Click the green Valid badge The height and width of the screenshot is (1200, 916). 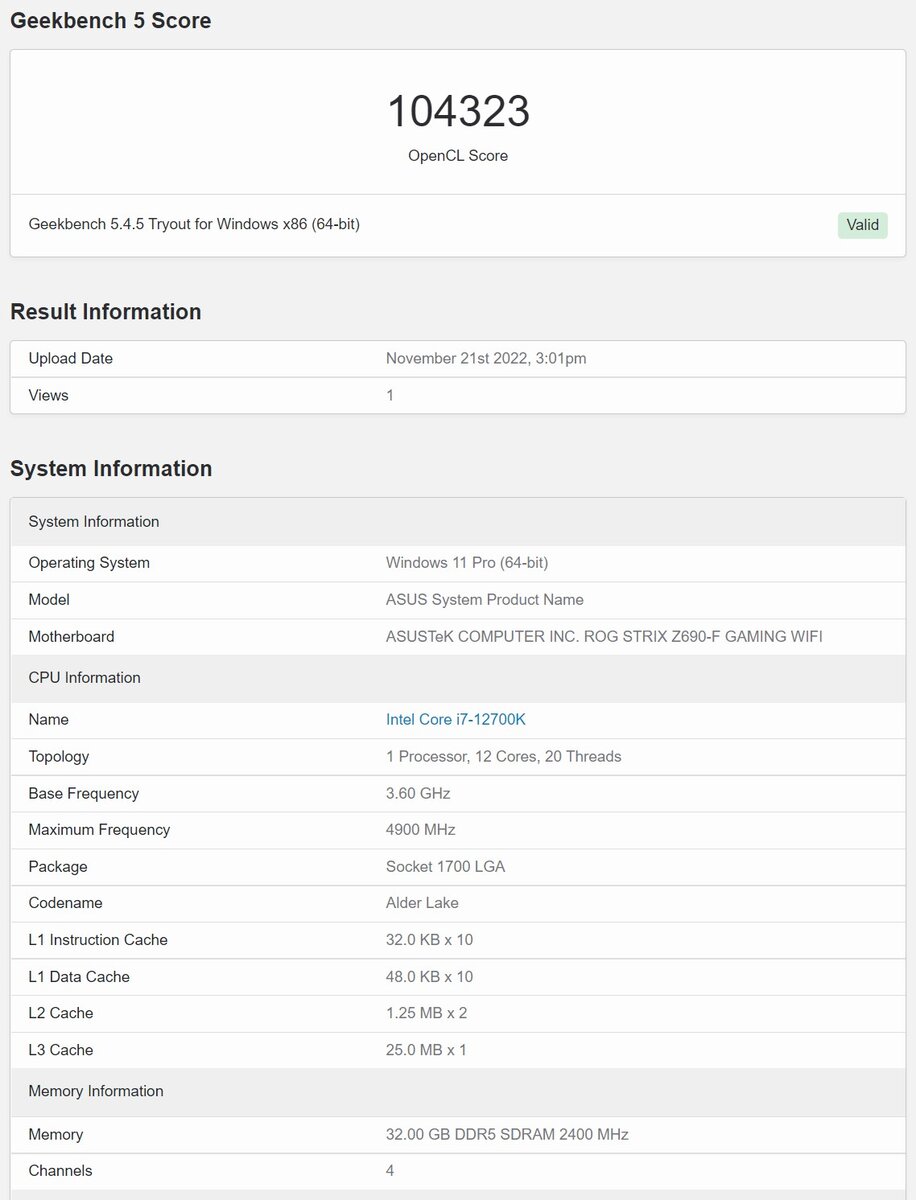tap(862, 225)
